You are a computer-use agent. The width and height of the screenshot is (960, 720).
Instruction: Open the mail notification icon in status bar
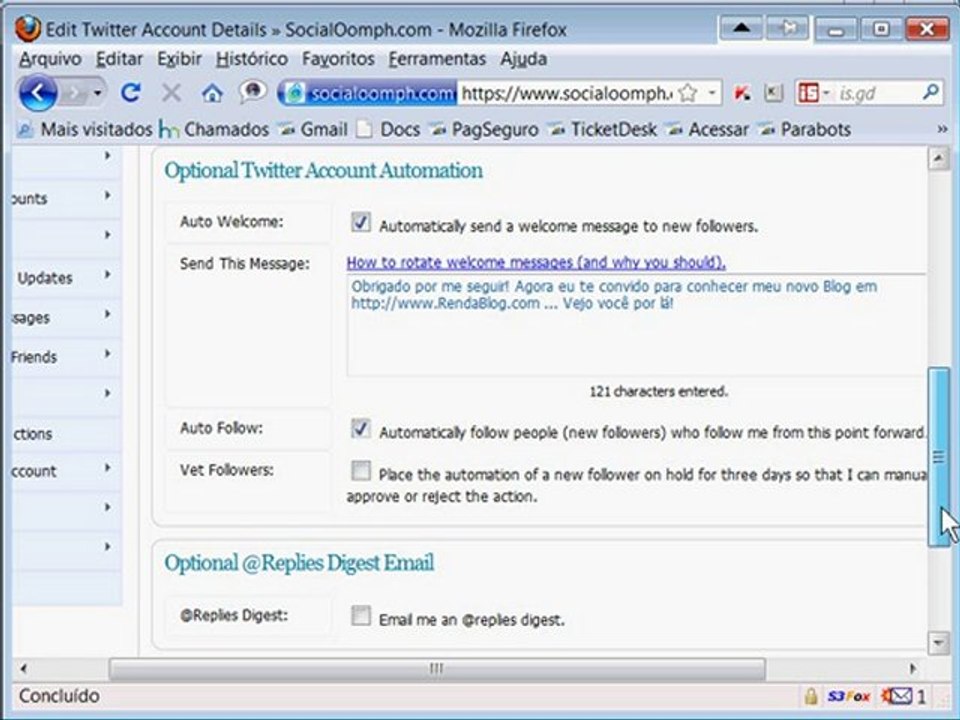[x=898, y=696]
